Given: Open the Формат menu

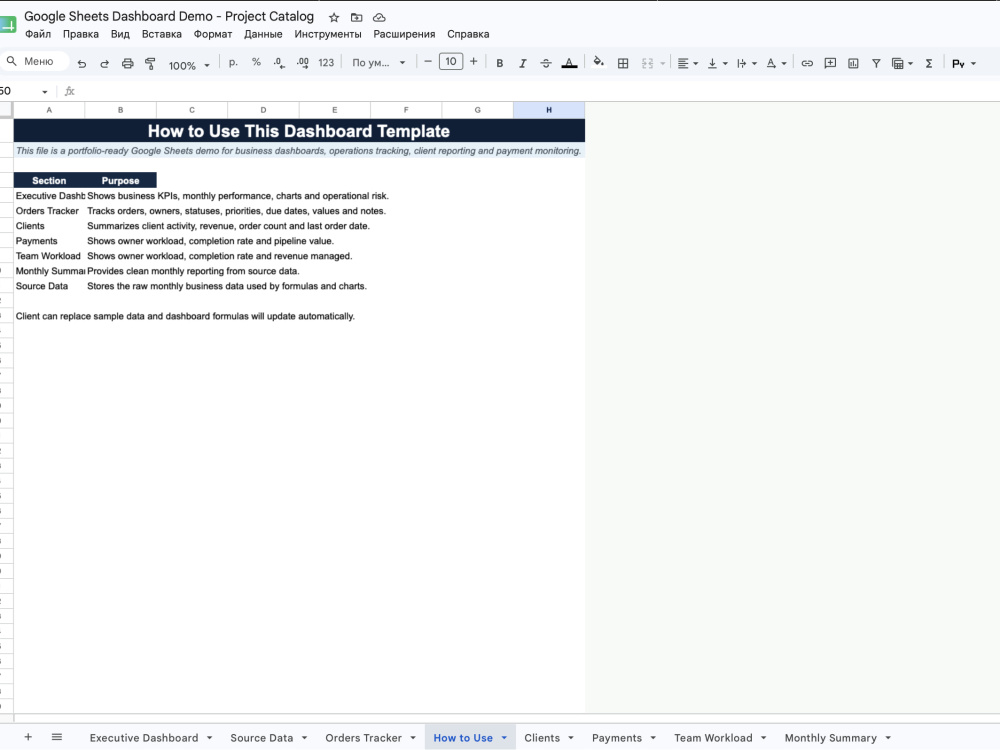Looking at the screenshot, I should click(x=213, y=34).
